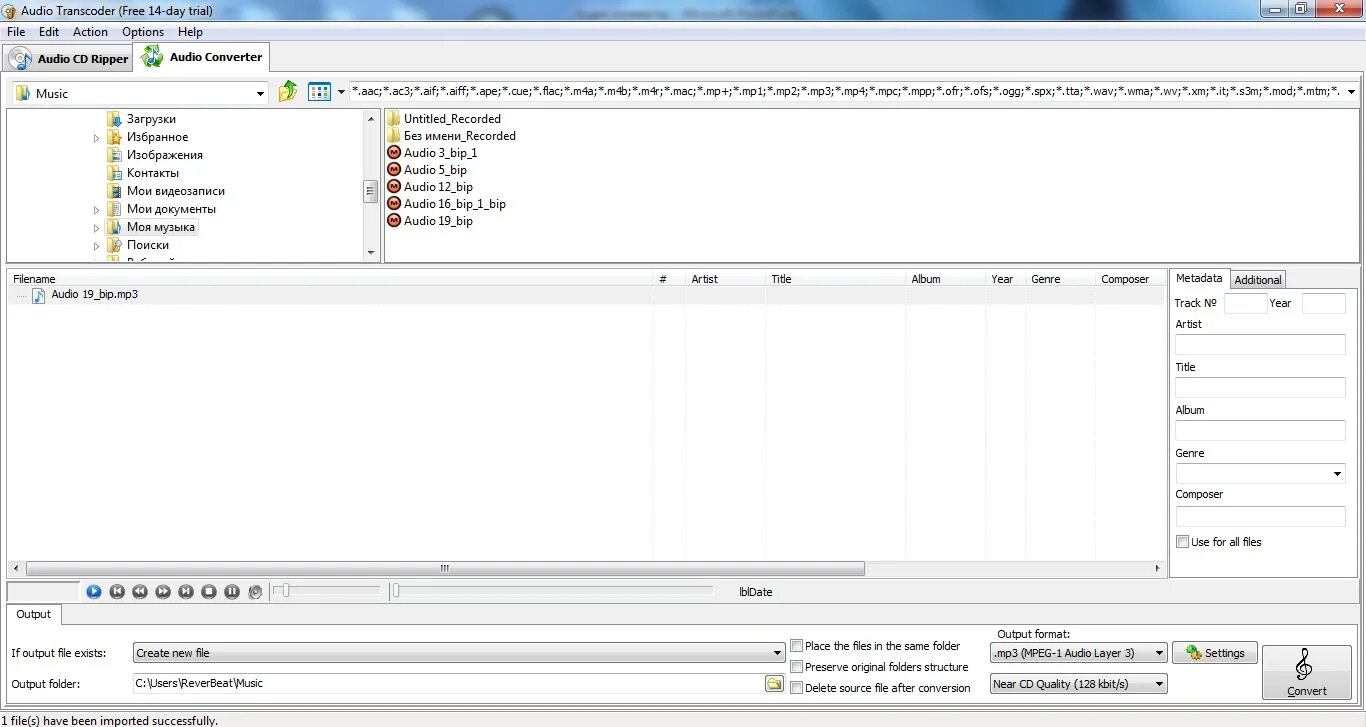Enable the Use for all files checkbox
Viewport: 1366px width, 727px height.
[1183, 542]
